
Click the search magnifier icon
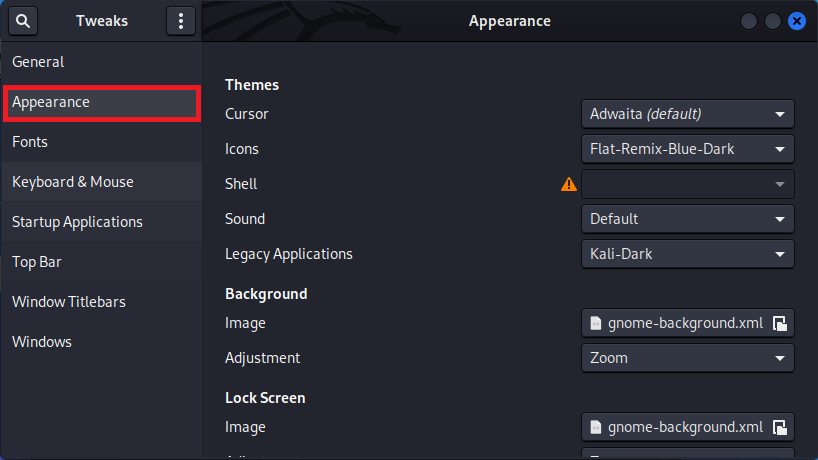pos(24,21)
